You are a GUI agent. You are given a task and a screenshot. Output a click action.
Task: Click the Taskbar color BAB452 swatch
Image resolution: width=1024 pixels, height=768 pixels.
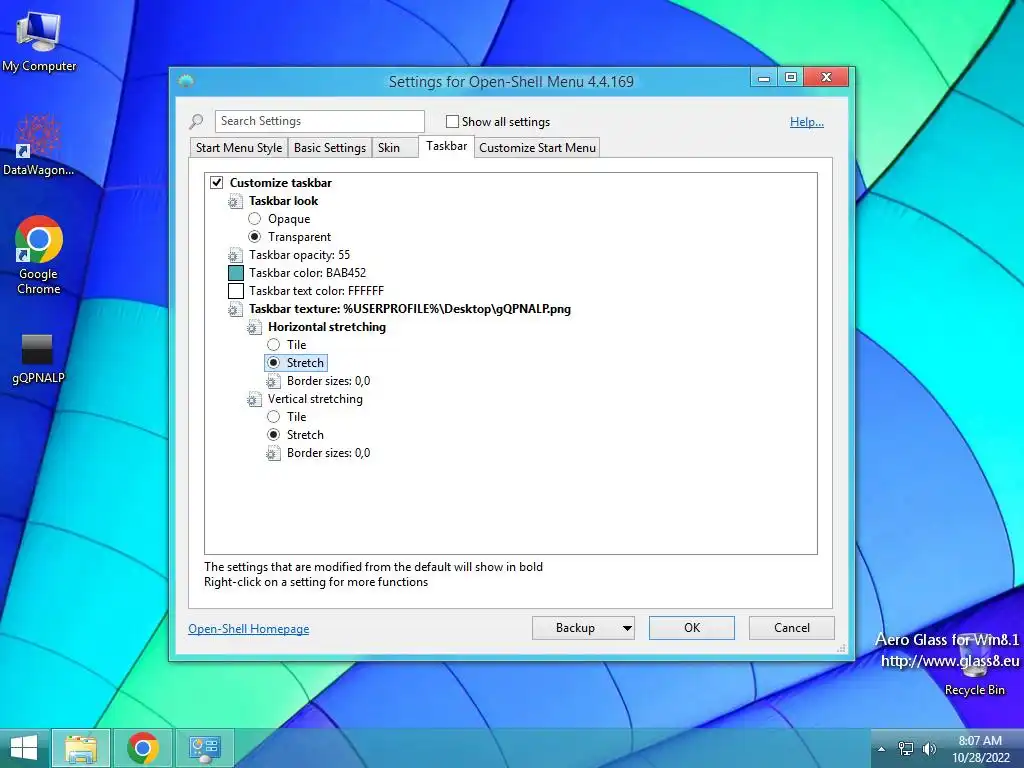(236, 273)
